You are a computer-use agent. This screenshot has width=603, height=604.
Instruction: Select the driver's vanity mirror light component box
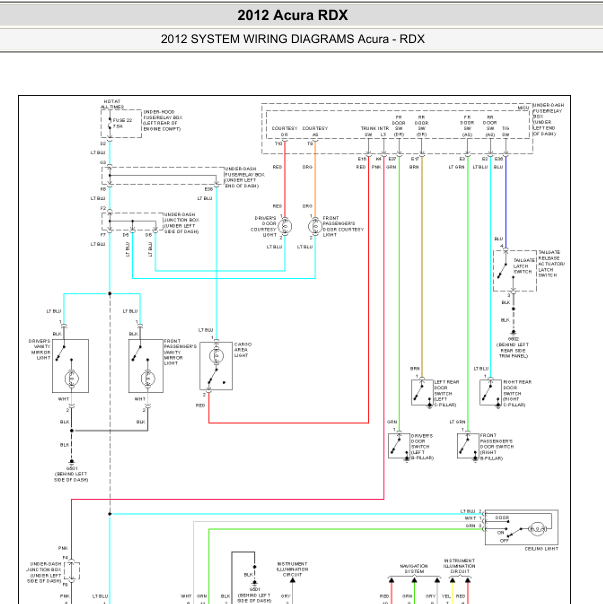point(71,366)
